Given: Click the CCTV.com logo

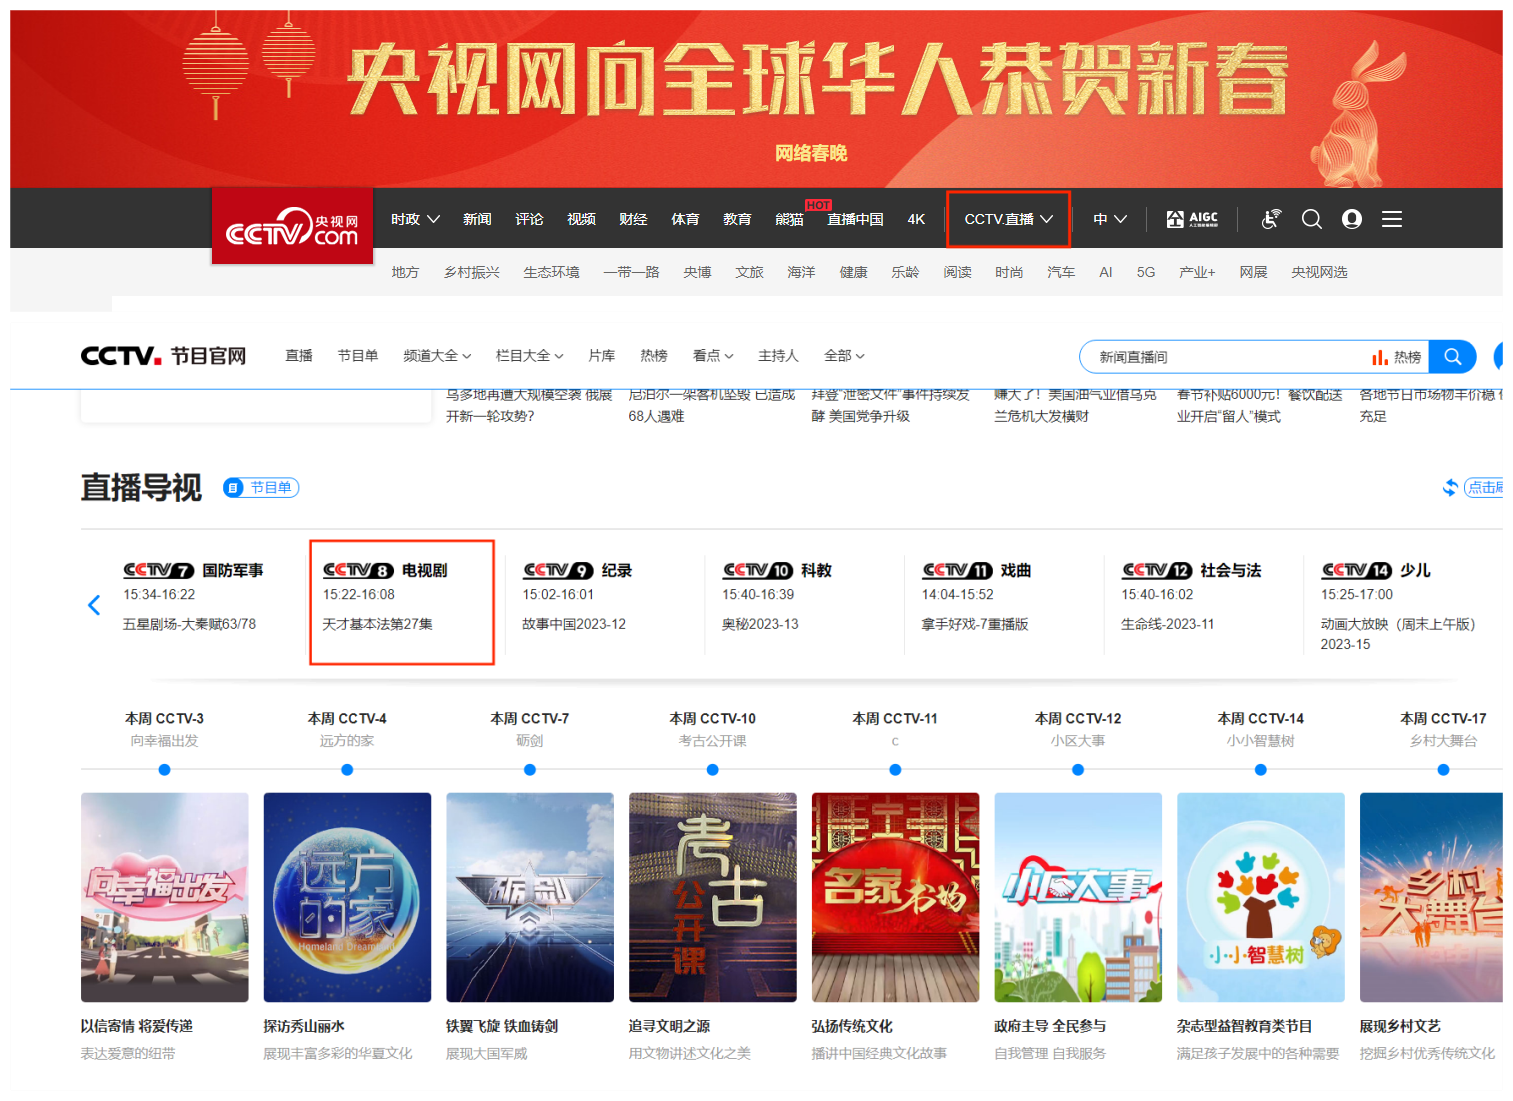Looking at the screenshot, I should coord(292,226).
